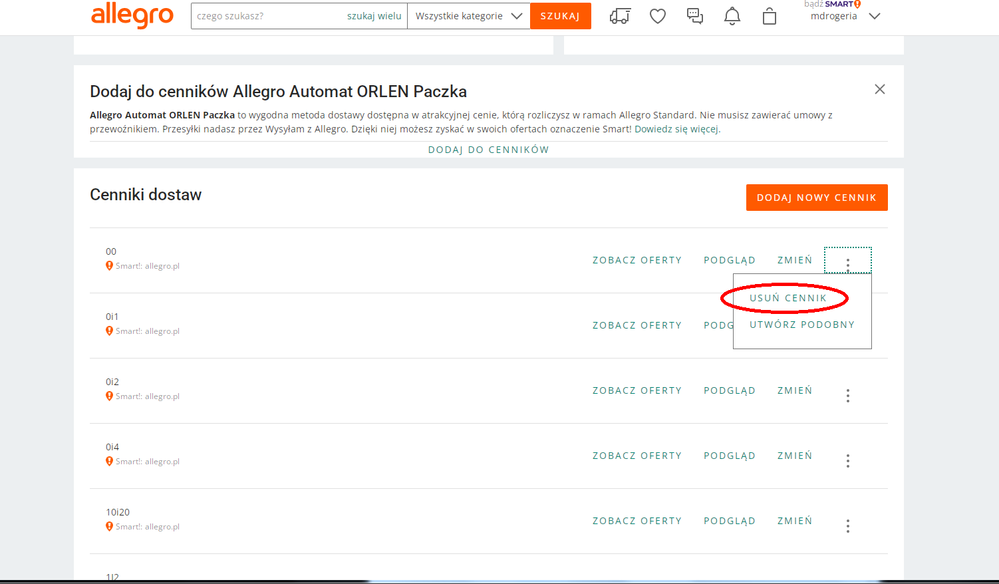
Task: Click the SZUKAJ search button
Action: point(560,16)
